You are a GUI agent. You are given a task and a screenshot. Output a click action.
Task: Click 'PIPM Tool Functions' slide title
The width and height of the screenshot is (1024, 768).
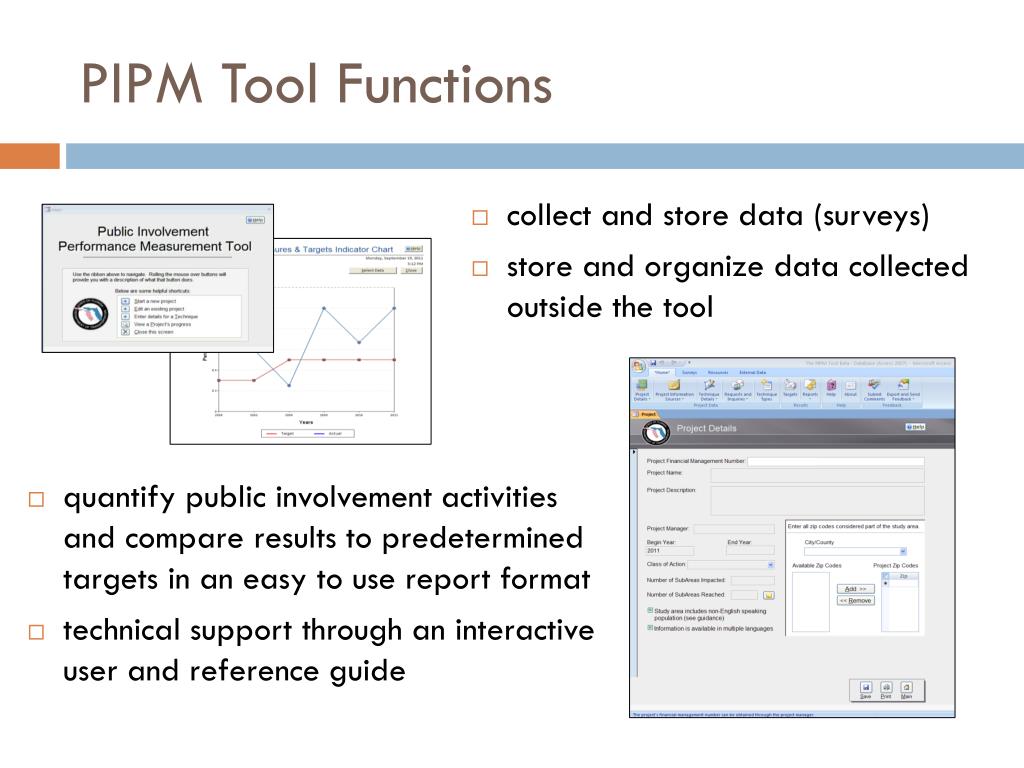pos(317,84)
